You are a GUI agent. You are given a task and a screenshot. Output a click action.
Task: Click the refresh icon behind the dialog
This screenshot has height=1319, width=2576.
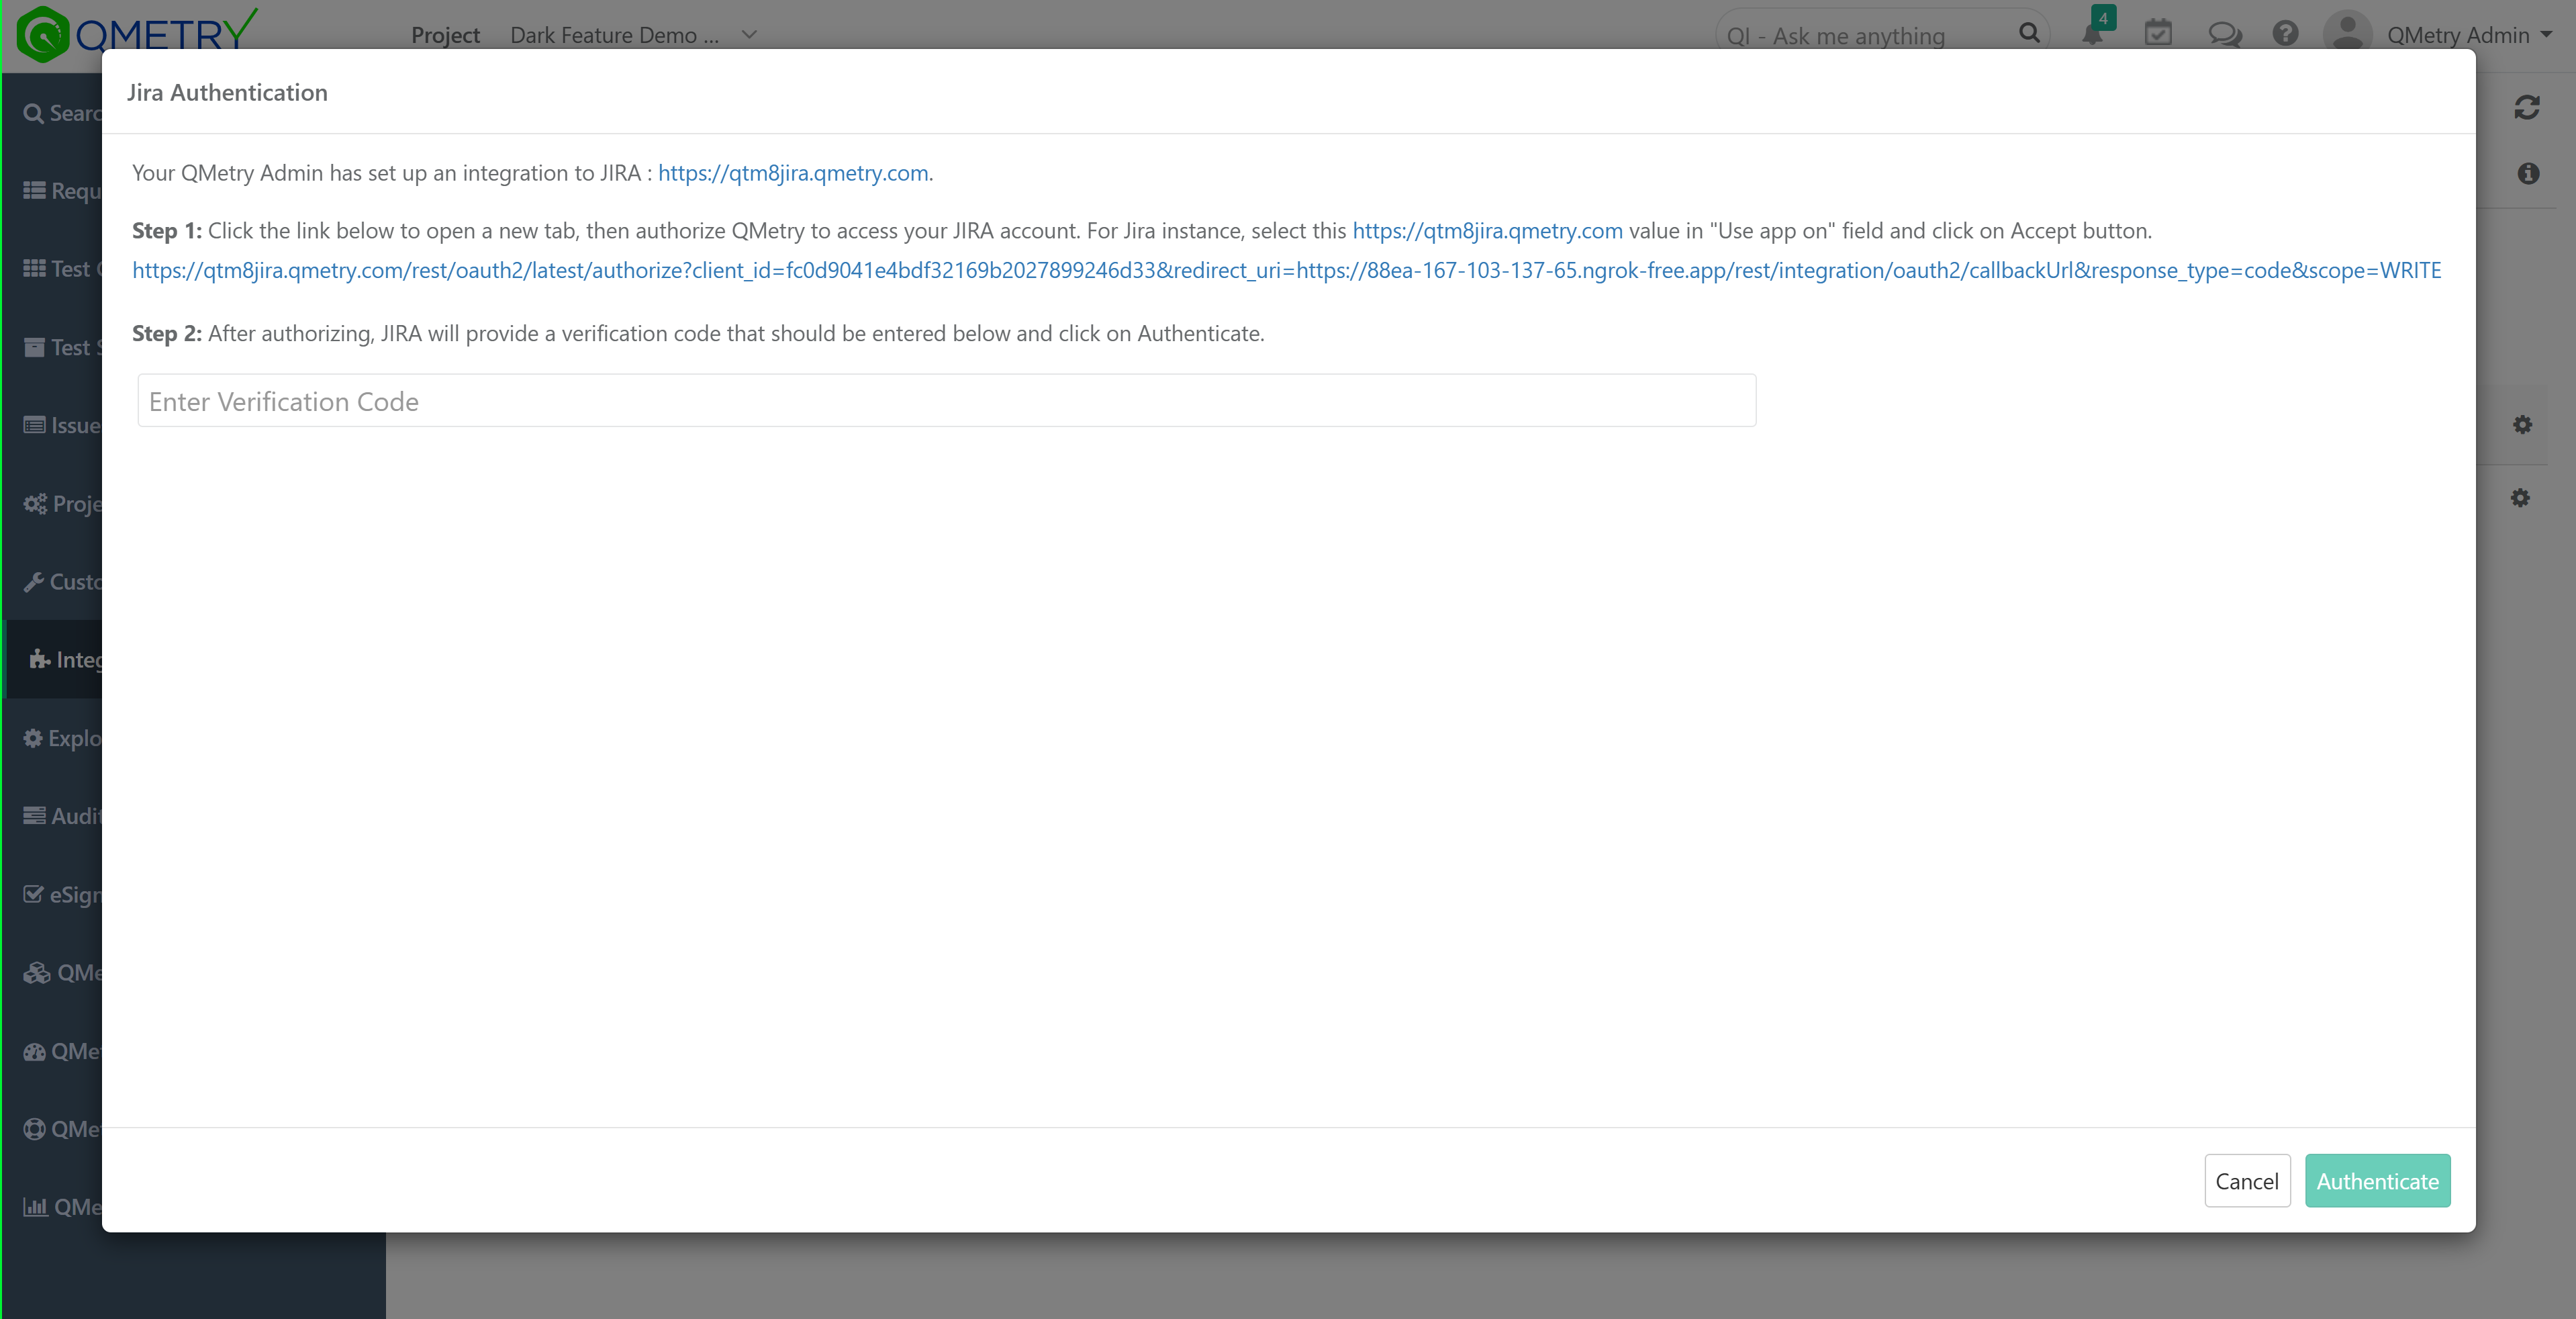coord(2527,107)
